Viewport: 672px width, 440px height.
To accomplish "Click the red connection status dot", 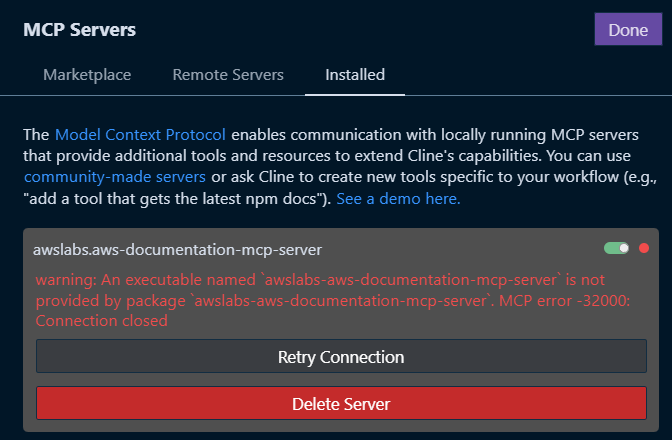I will click(x=644, y=248).
